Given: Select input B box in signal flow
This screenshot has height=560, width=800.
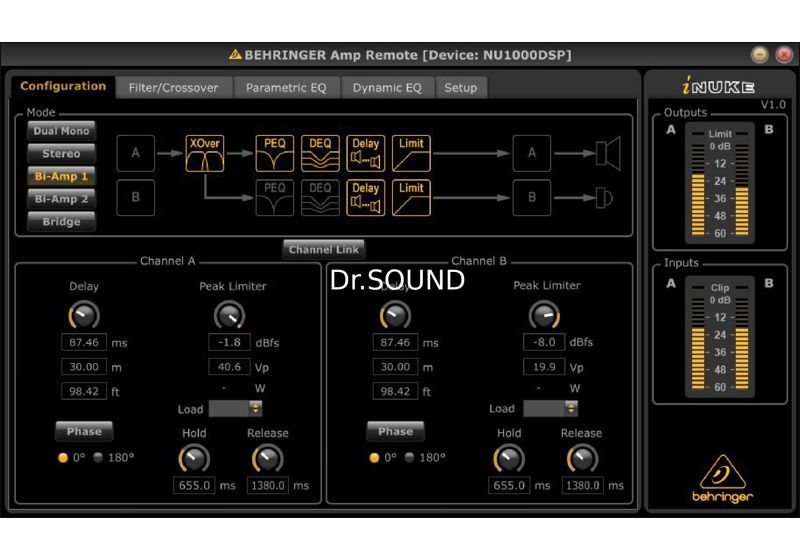Looking at the screenshot, I should coord(136,197).
